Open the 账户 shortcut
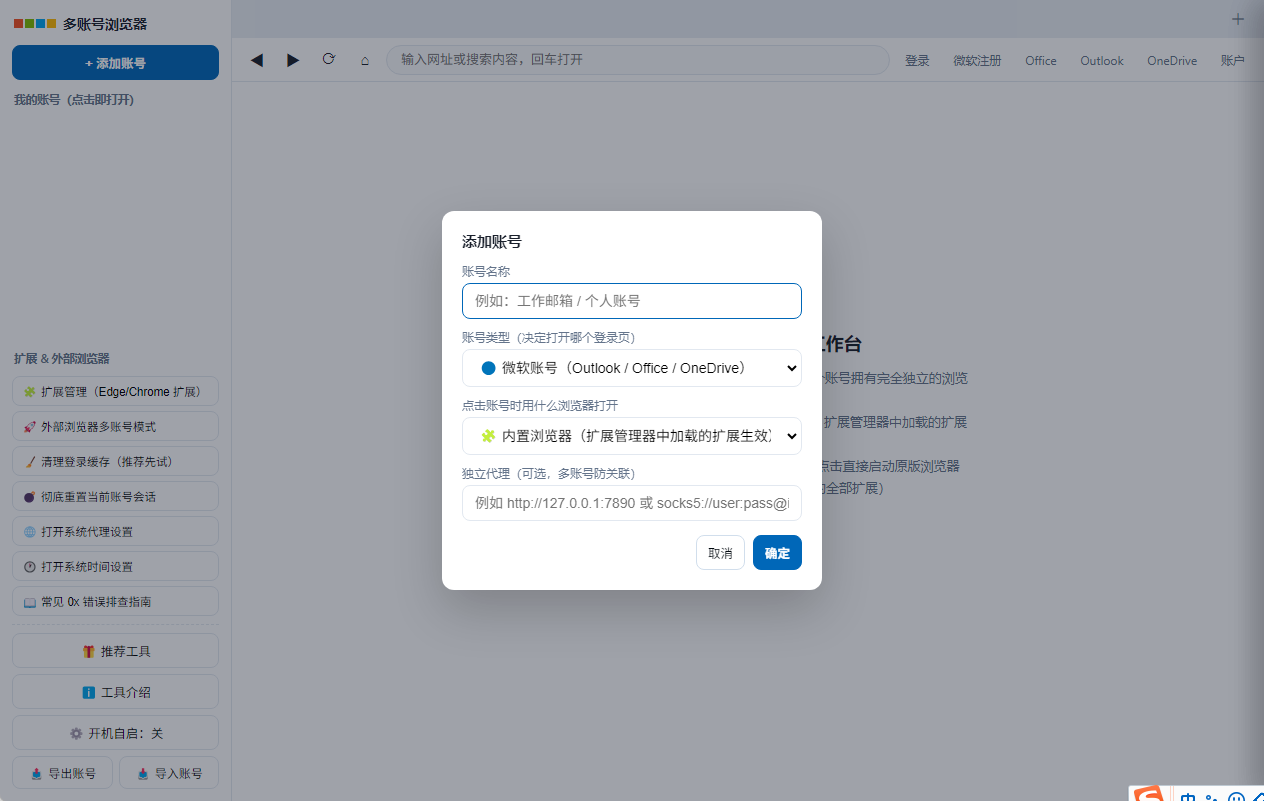This screenshot has width=1264, height=801. pyautogui.click(x=1233, y=61)
